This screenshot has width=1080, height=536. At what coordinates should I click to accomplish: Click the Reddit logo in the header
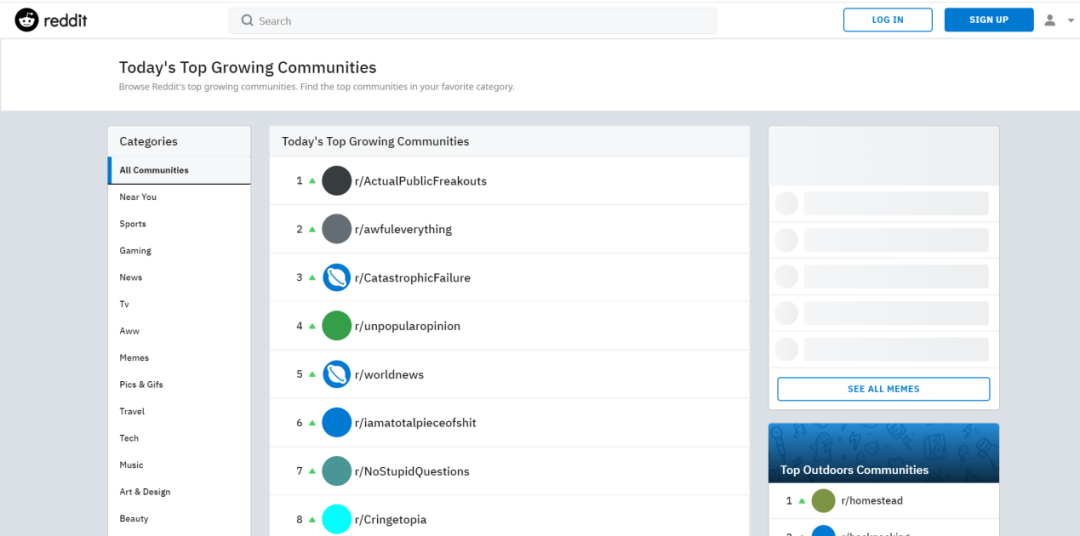tap(51, 20)
